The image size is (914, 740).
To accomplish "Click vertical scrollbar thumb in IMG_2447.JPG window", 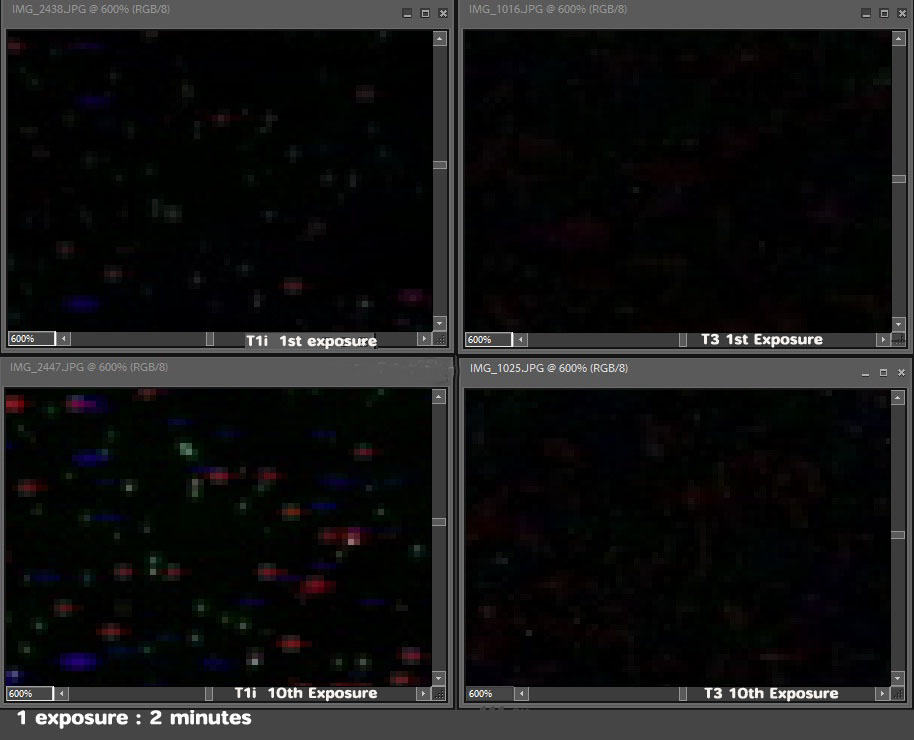I will pos(439,522).
